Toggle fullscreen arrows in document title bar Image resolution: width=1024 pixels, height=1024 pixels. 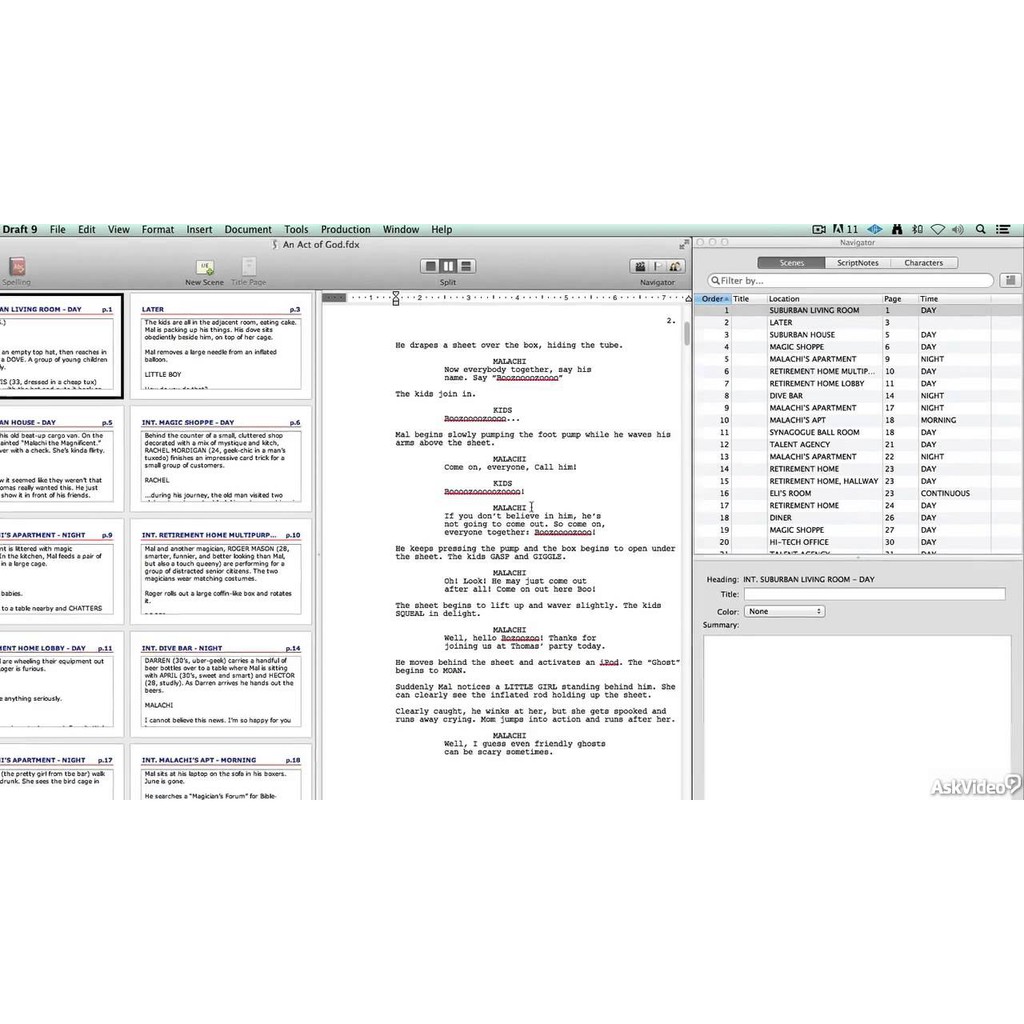(x=684, y=244)
